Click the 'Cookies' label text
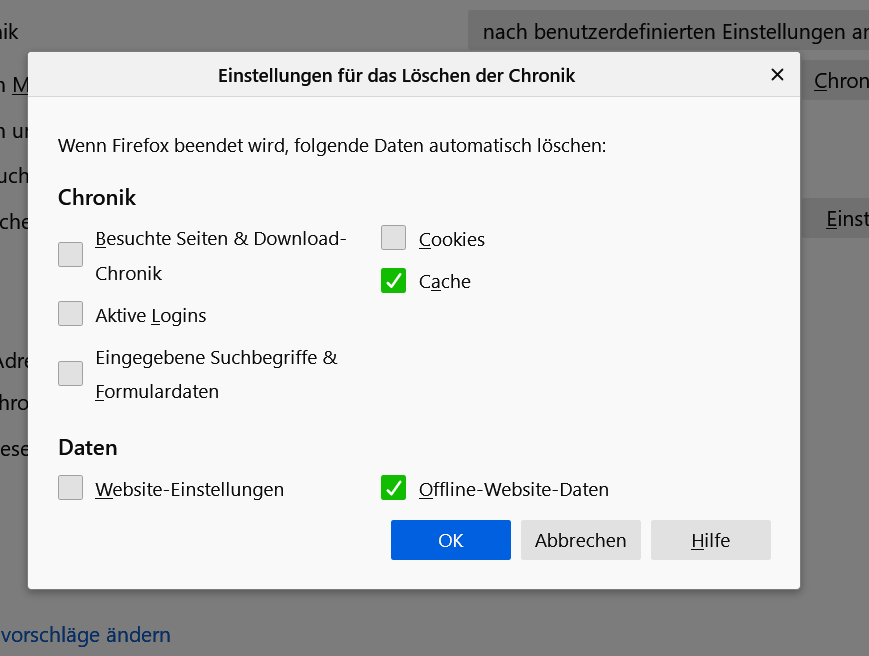 tap(452, 240)
